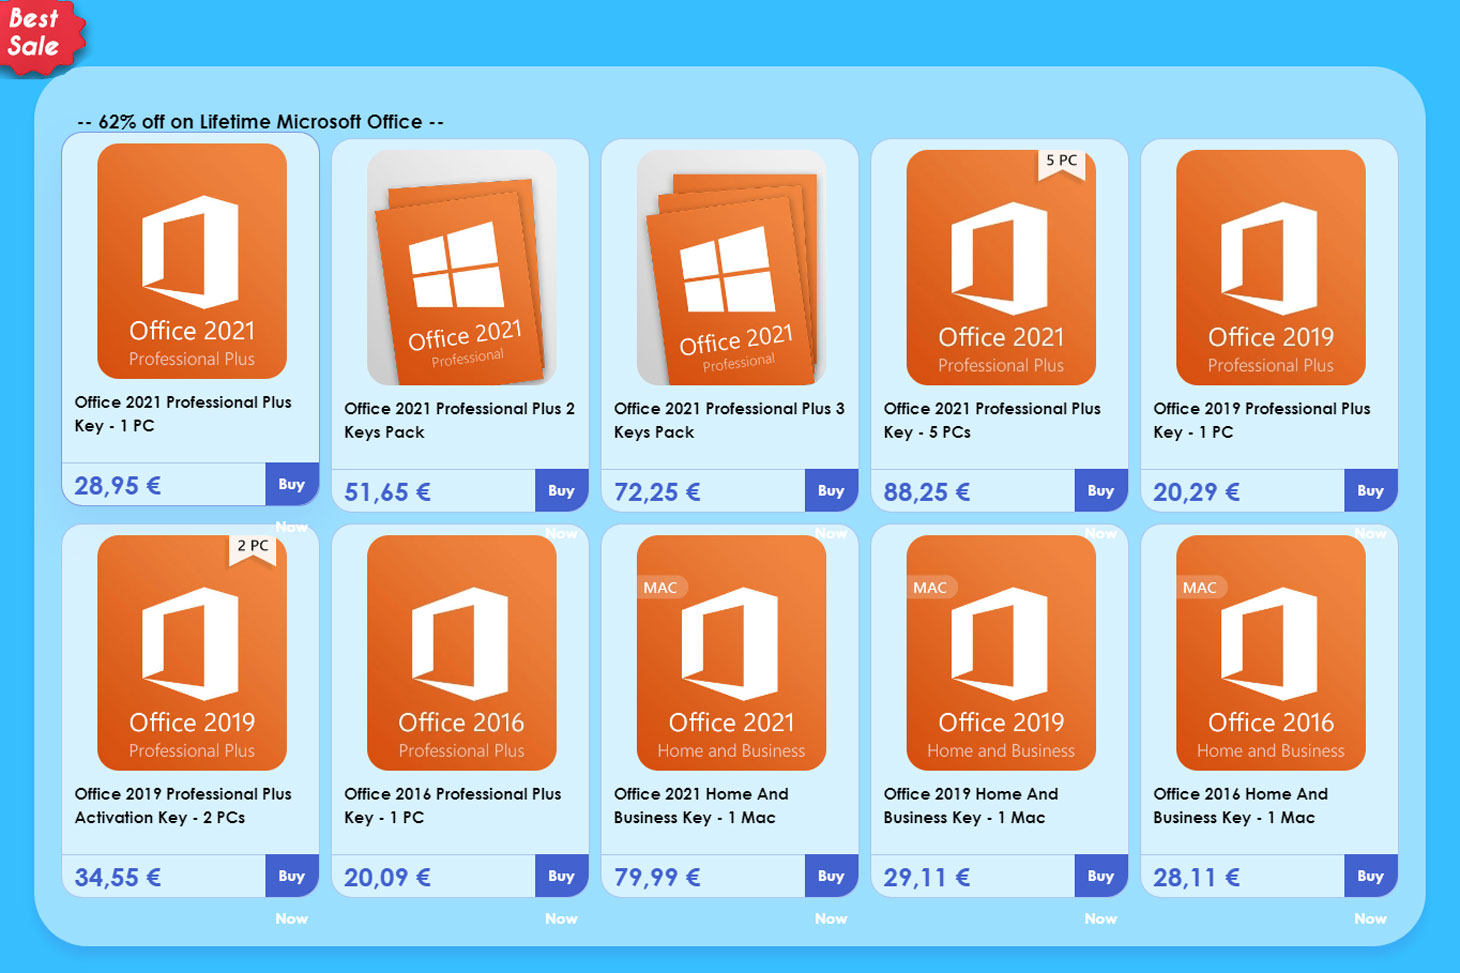
Task: Buy Office 2016 Professional Plus for 20,09 €
Action: click(561, 875)
